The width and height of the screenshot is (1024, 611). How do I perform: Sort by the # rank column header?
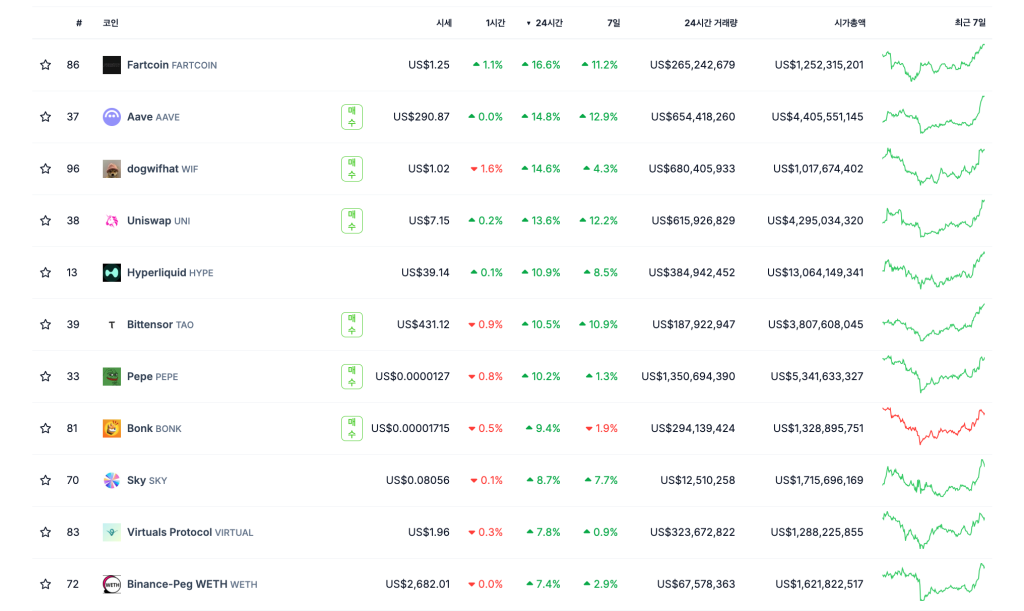pos(79,23)
